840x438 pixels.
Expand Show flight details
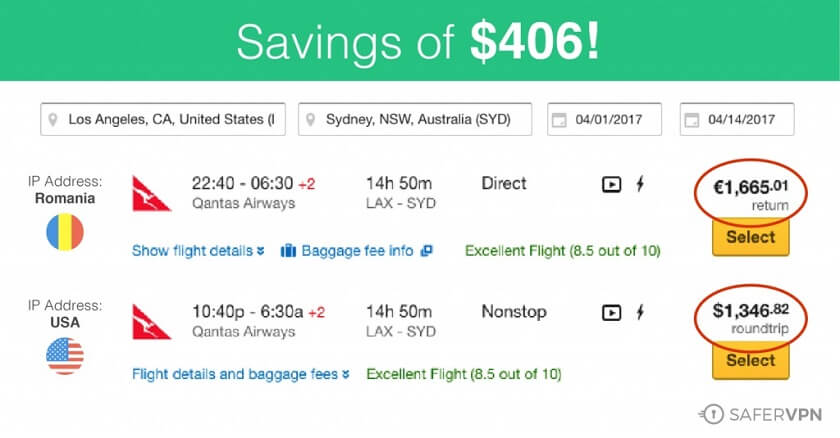click(x=198, y=251)
